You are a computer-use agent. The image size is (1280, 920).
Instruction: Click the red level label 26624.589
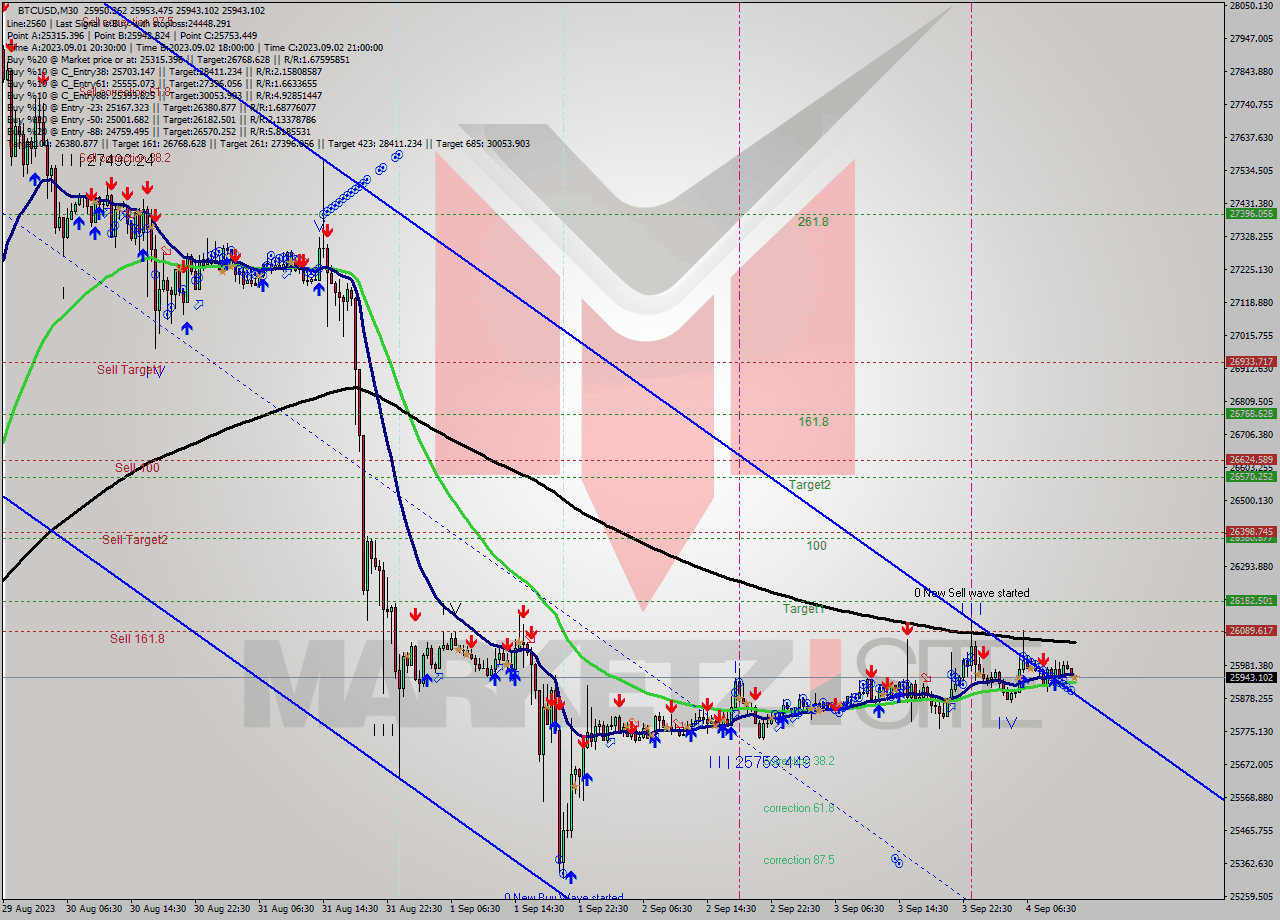1250,460
